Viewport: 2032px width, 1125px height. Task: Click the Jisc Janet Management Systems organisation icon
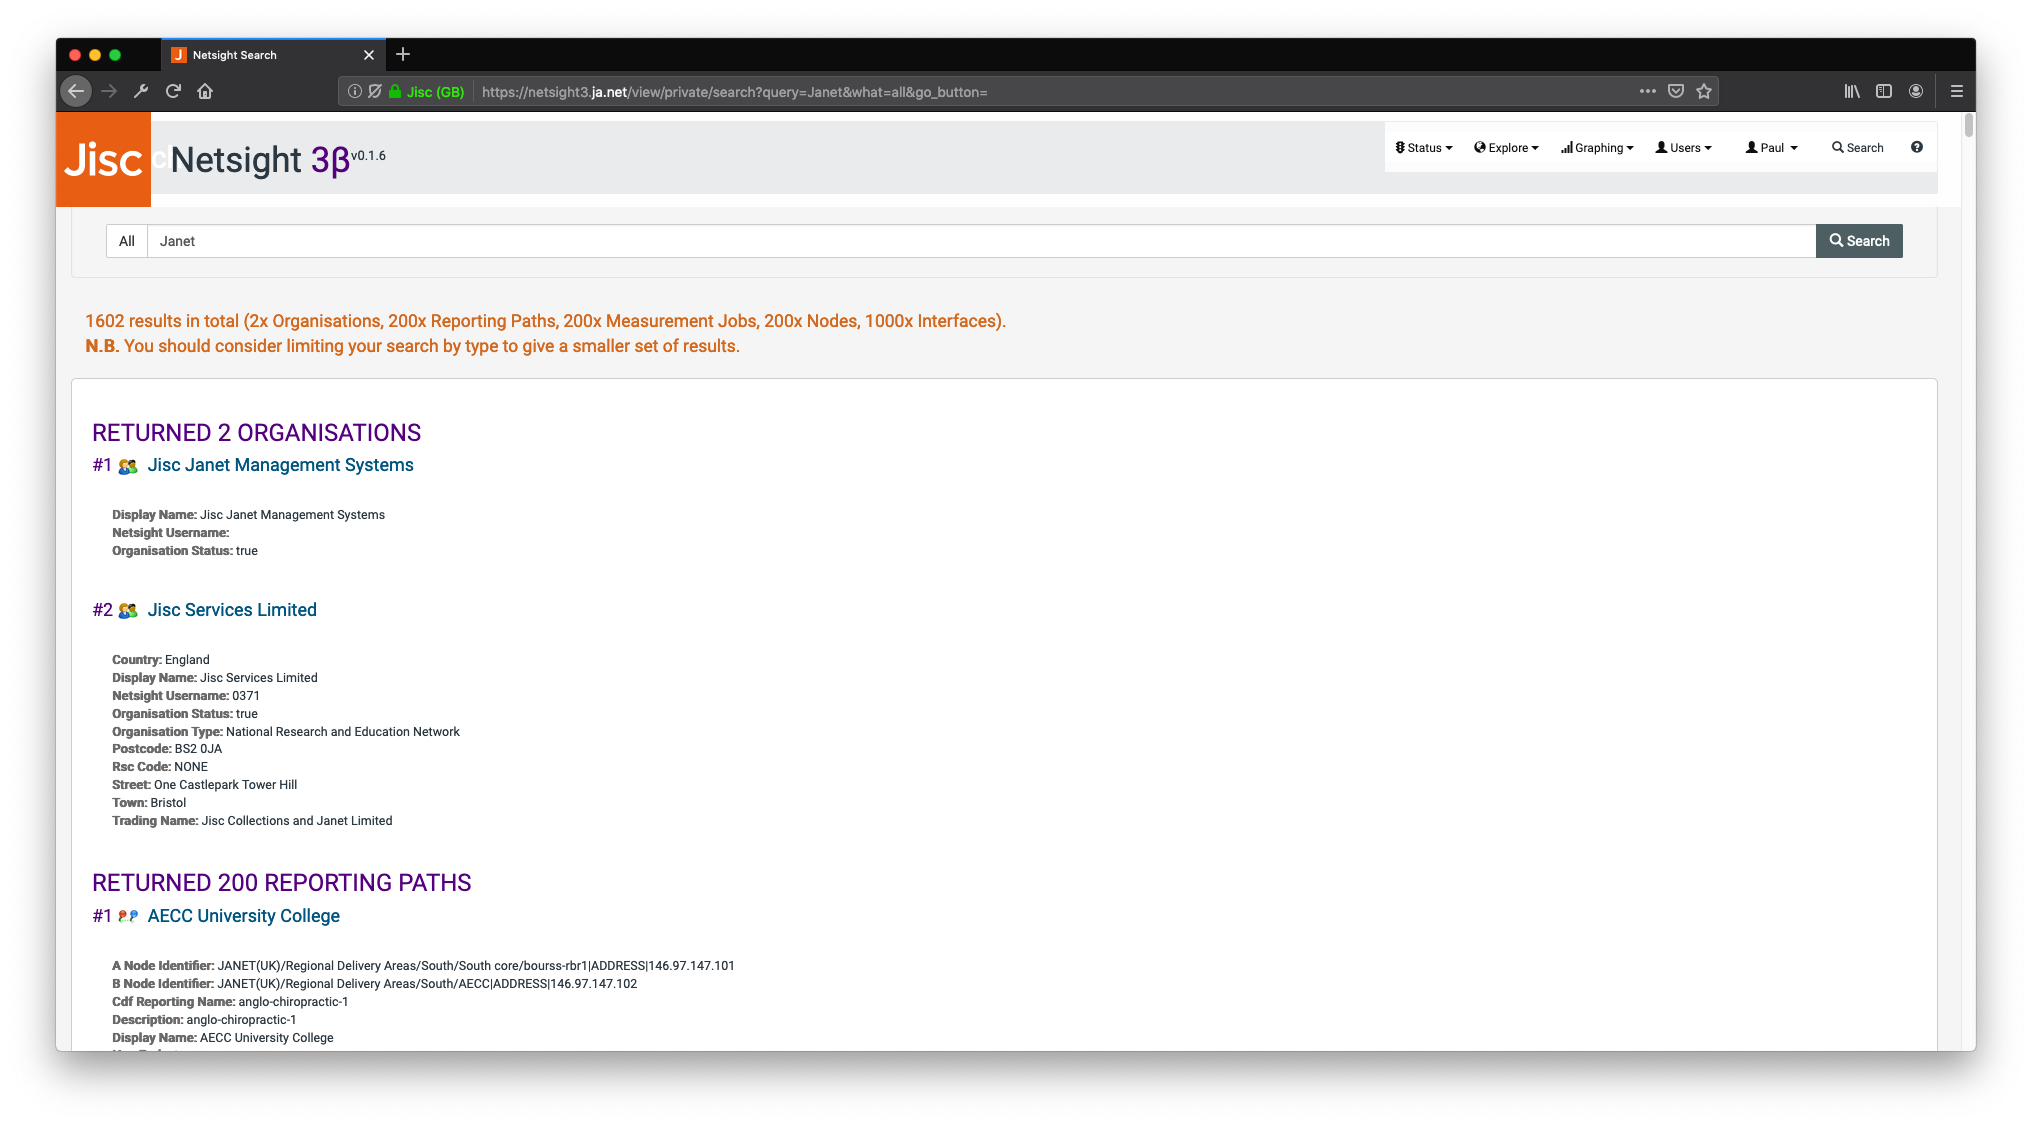[128, 466]
